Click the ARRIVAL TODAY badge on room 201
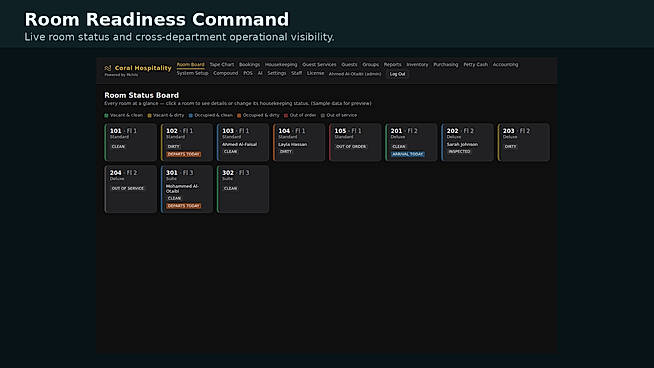Viewport: 654px width, 368px height. tap(407, 154)
